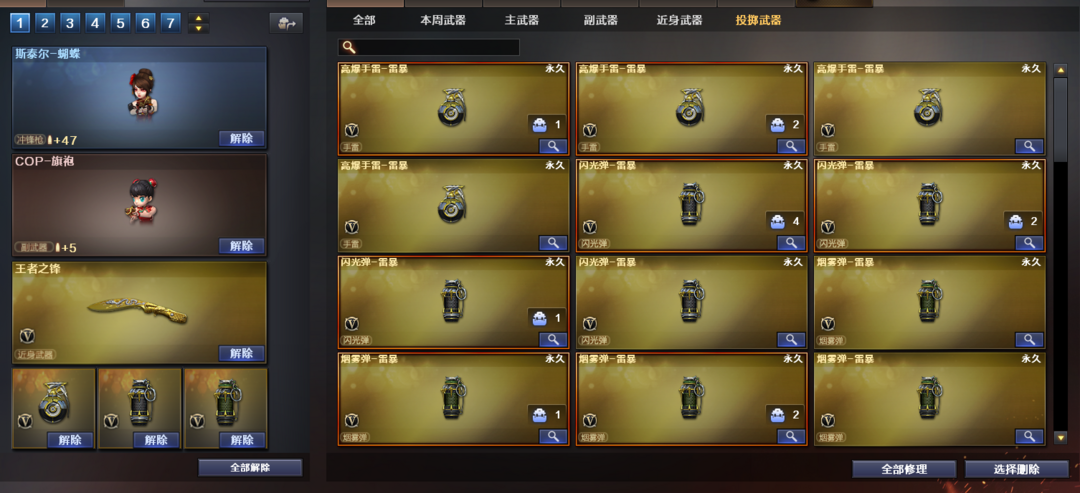Select loadout slot number 5
This screenshot has width=1080, height=493.
pyautogui.click(x=120, y=23)
